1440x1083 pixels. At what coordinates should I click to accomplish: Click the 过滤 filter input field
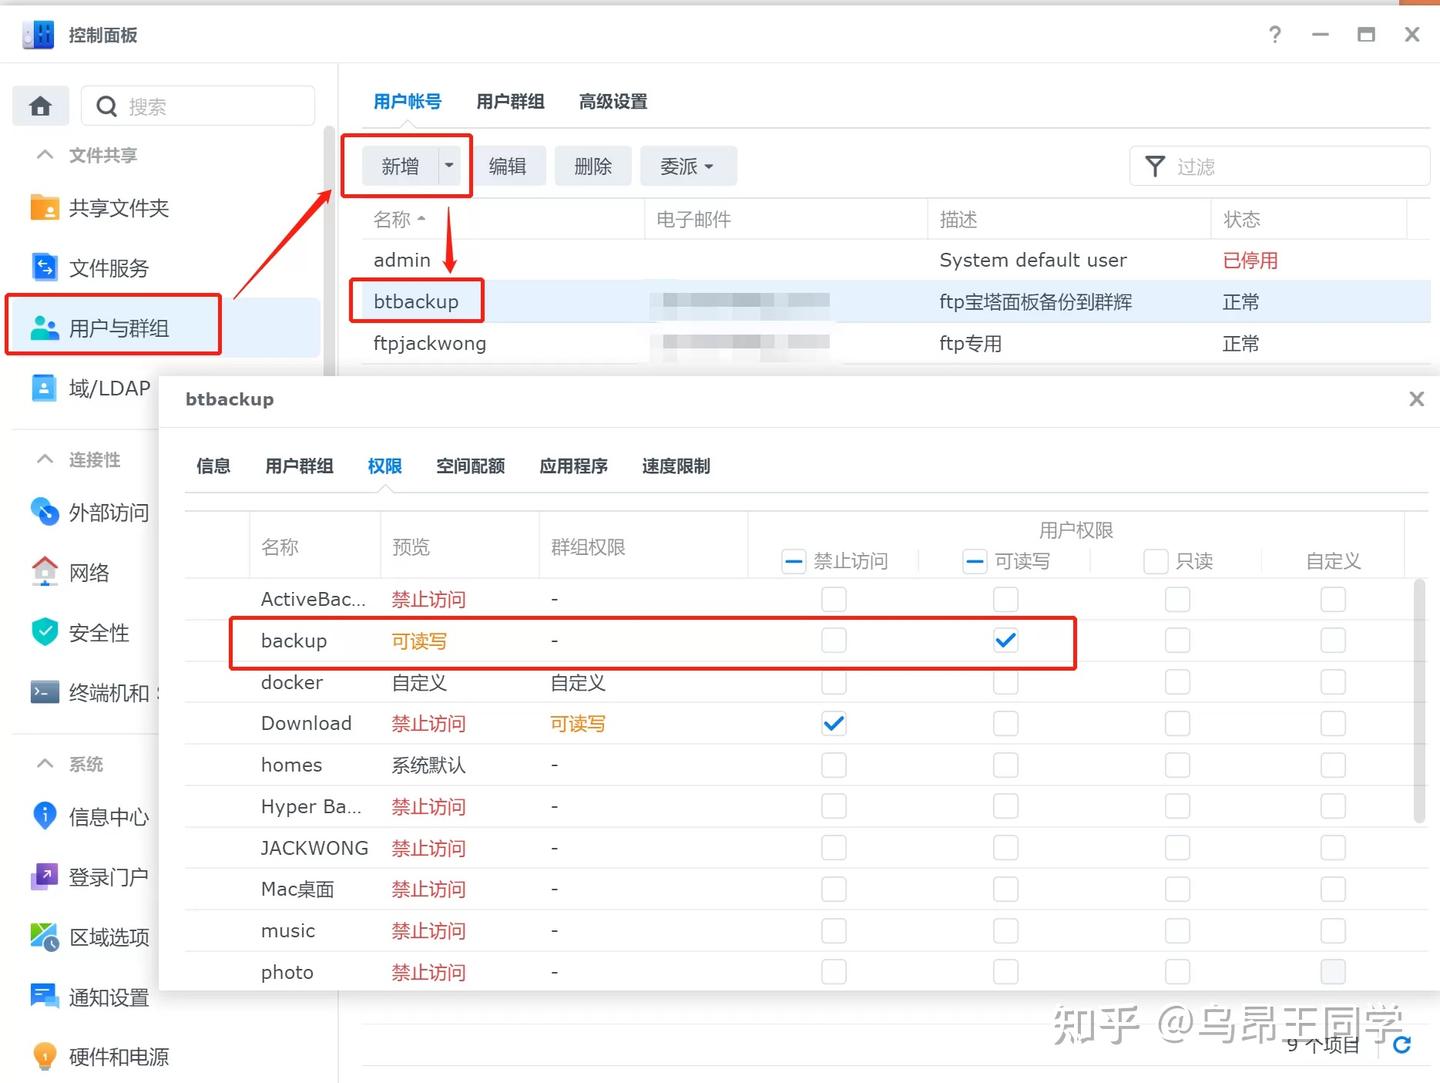[x=1295, y=167]
